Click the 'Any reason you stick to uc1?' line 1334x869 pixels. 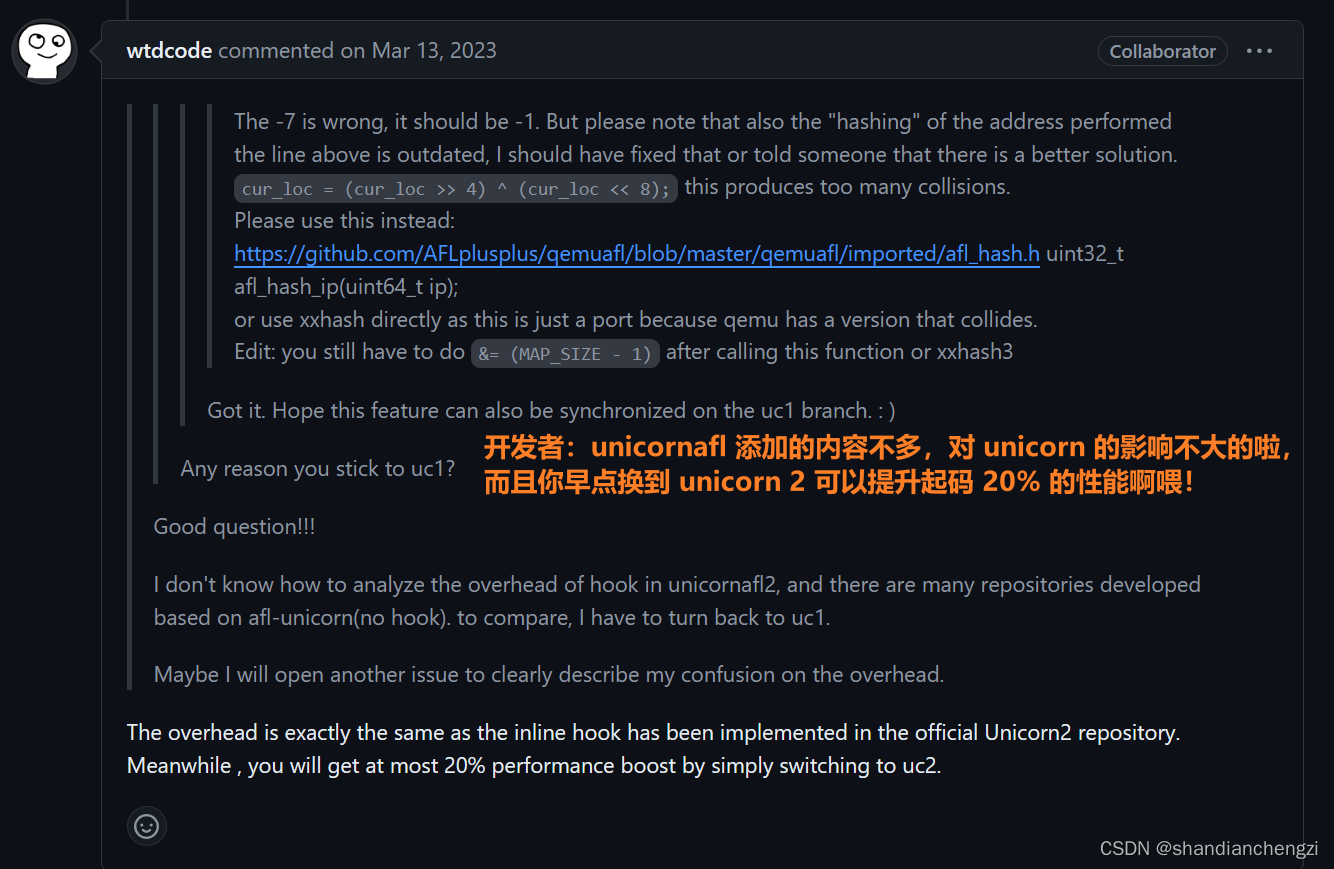pyautogui.click(x=317, y=468)
